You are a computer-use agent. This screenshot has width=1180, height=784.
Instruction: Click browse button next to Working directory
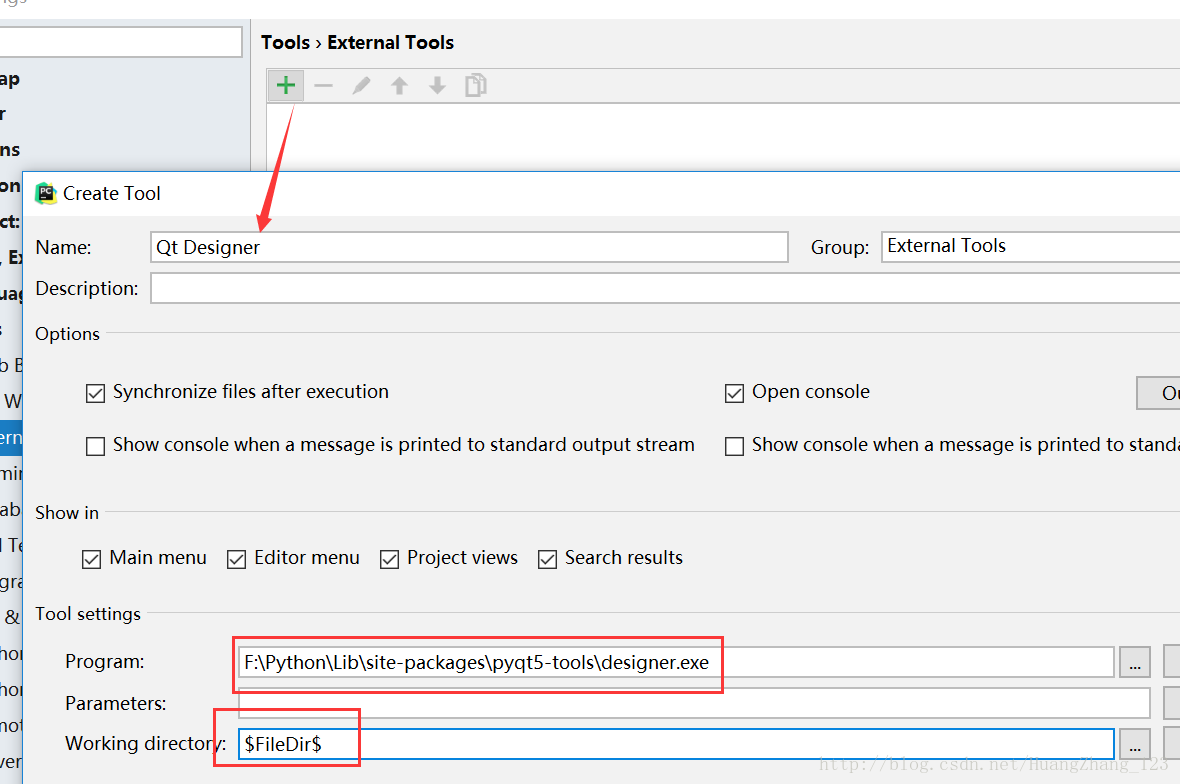point(1134,744)
